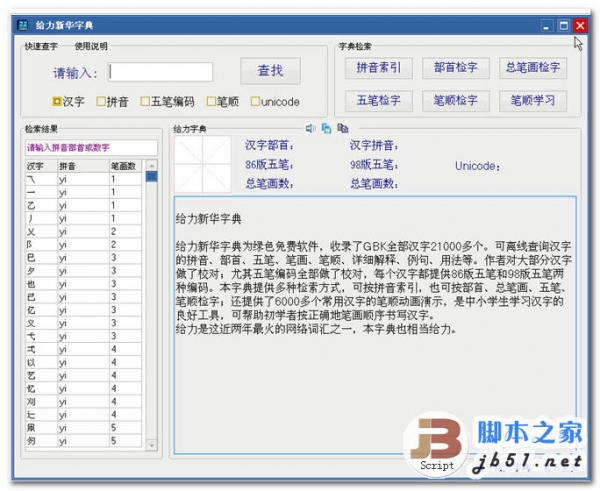Select the 乀 row in results
600x491 pixels.
coord(83,179)
